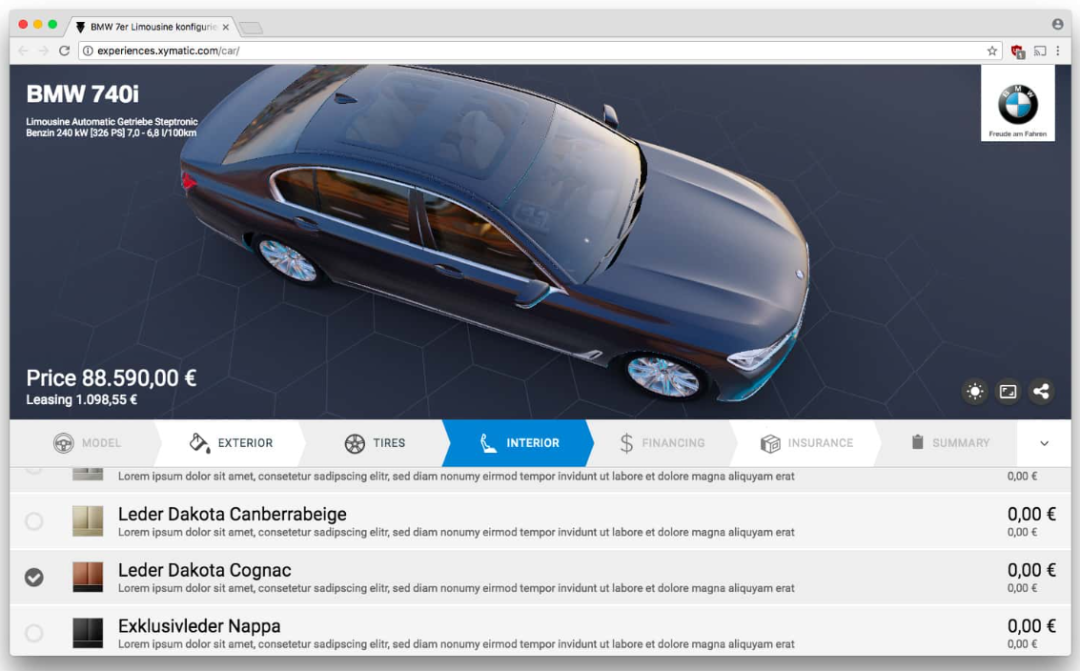Viewport: 1080px width, 671px height.
Task: Toggle the lighting sun icon
Action: [x=975, y=391]
